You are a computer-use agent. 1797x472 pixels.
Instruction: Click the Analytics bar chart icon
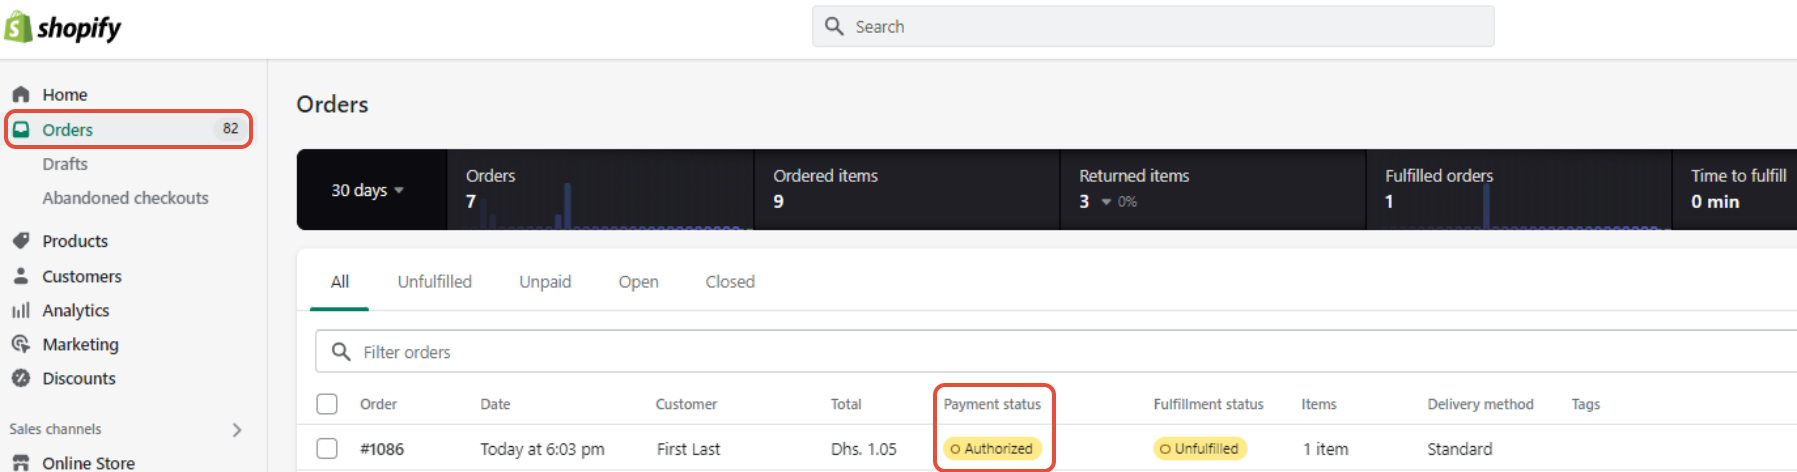pyautogui.click(x=21, y=310)
